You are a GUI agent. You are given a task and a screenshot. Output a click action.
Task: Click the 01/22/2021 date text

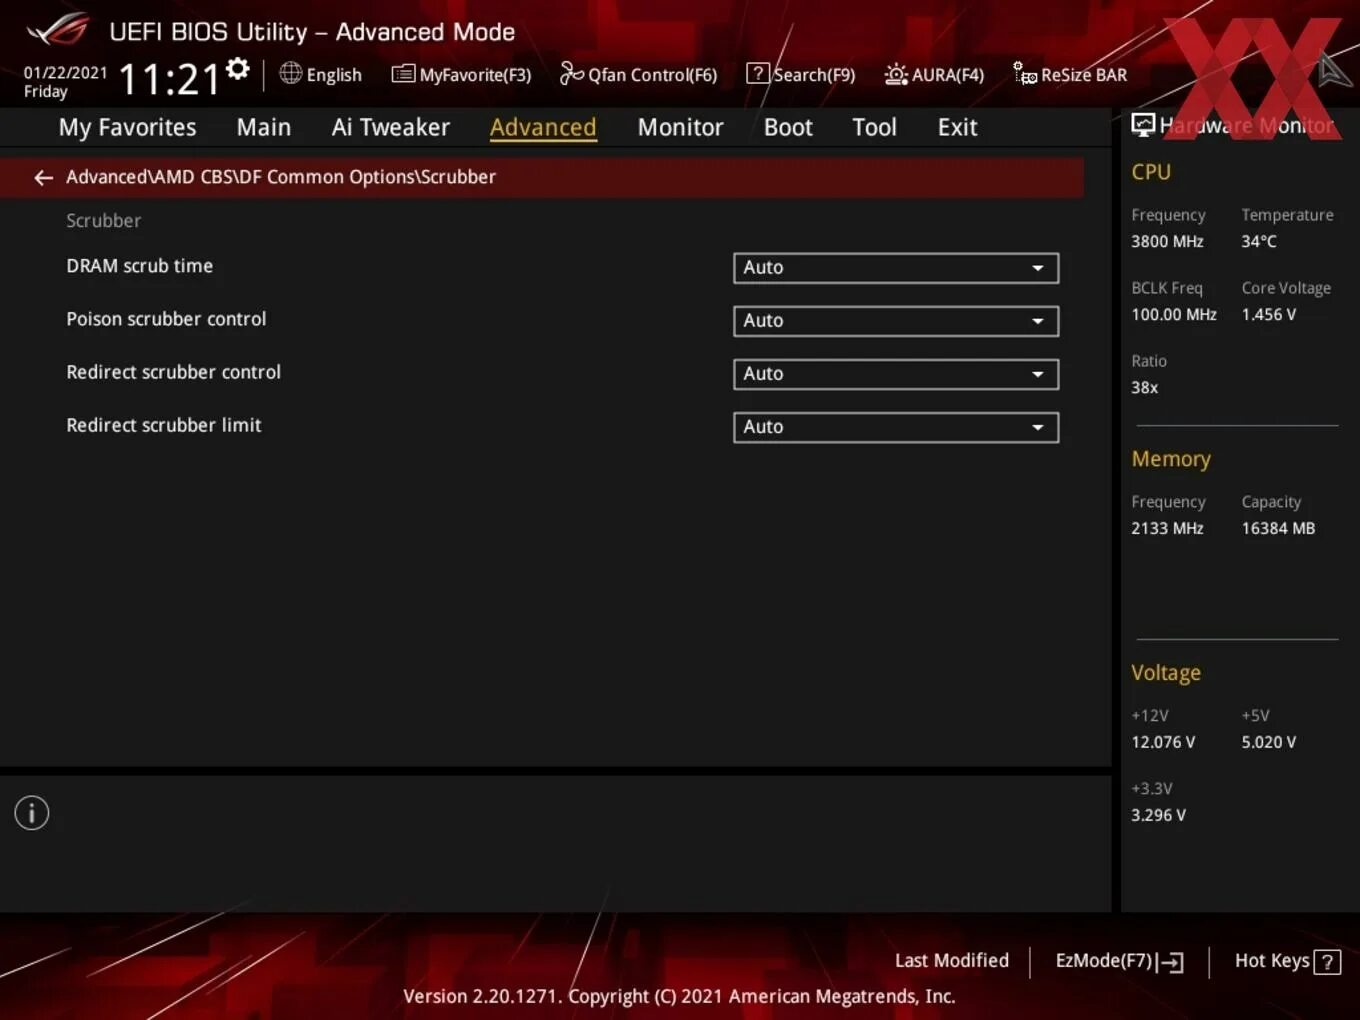[x=65, y=72]
